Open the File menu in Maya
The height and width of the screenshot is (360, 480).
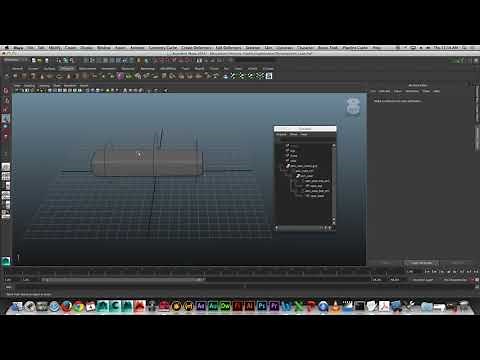tap(30, 48)
